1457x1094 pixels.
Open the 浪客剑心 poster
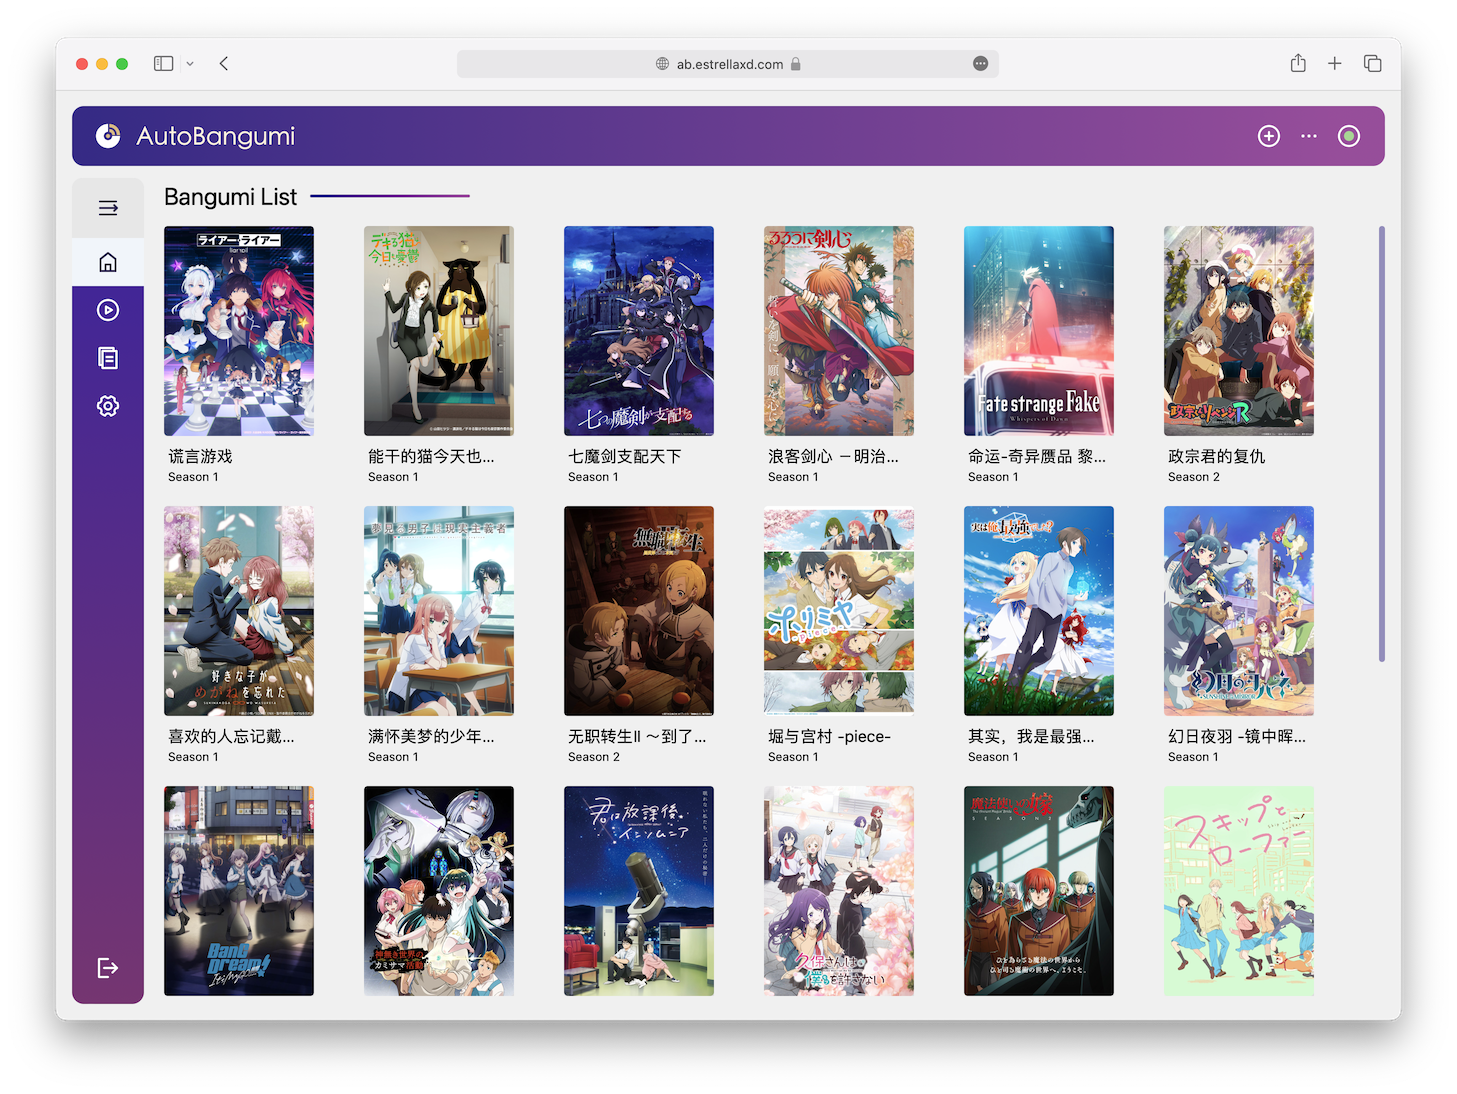click(x=839, y=331)
